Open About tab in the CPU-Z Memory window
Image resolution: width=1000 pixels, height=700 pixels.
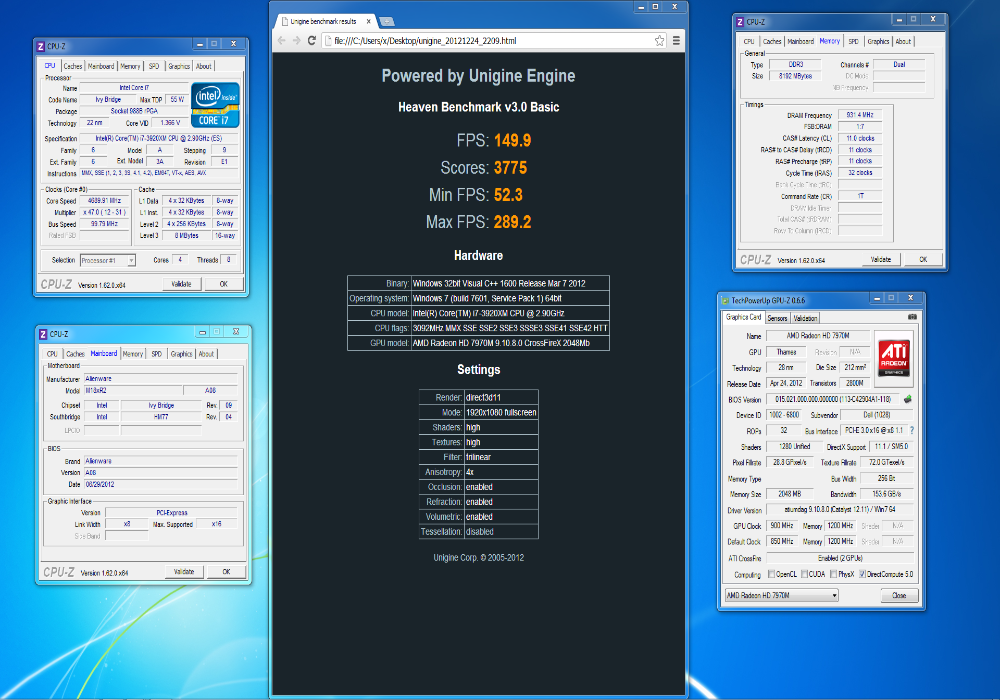[x=903, y=41]
